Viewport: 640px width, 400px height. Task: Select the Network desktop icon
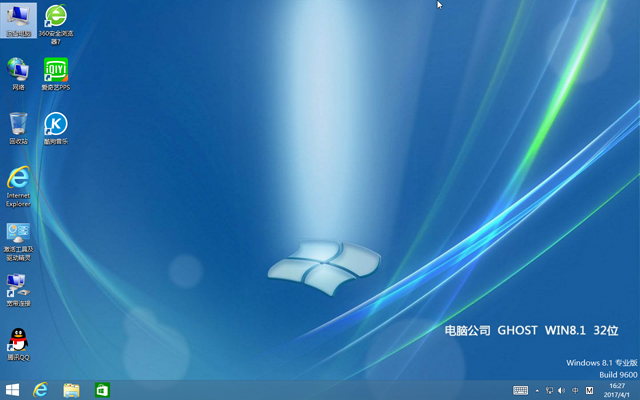click(x=18, y=70)
